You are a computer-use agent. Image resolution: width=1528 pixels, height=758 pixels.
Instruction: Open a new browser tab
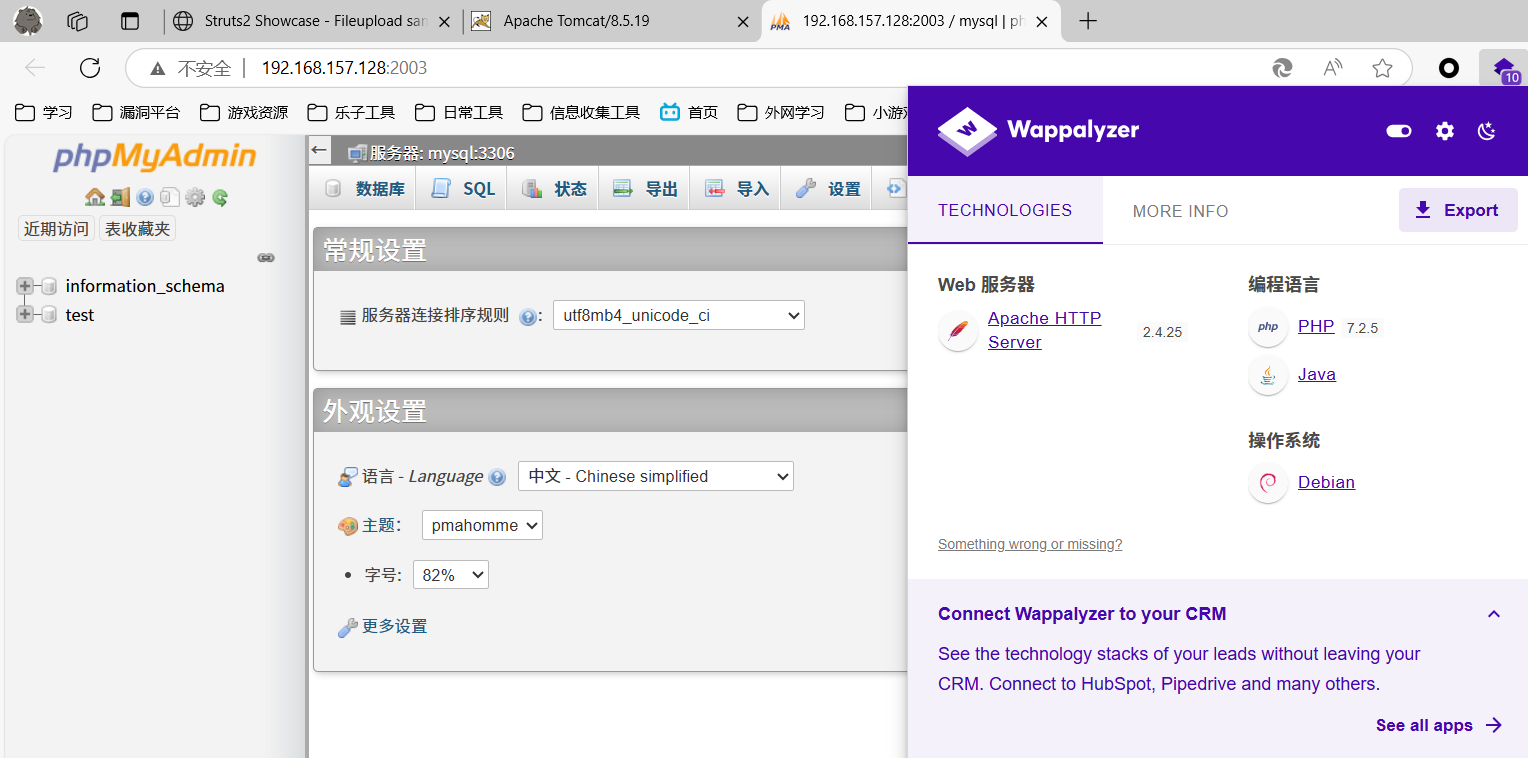1088,21
